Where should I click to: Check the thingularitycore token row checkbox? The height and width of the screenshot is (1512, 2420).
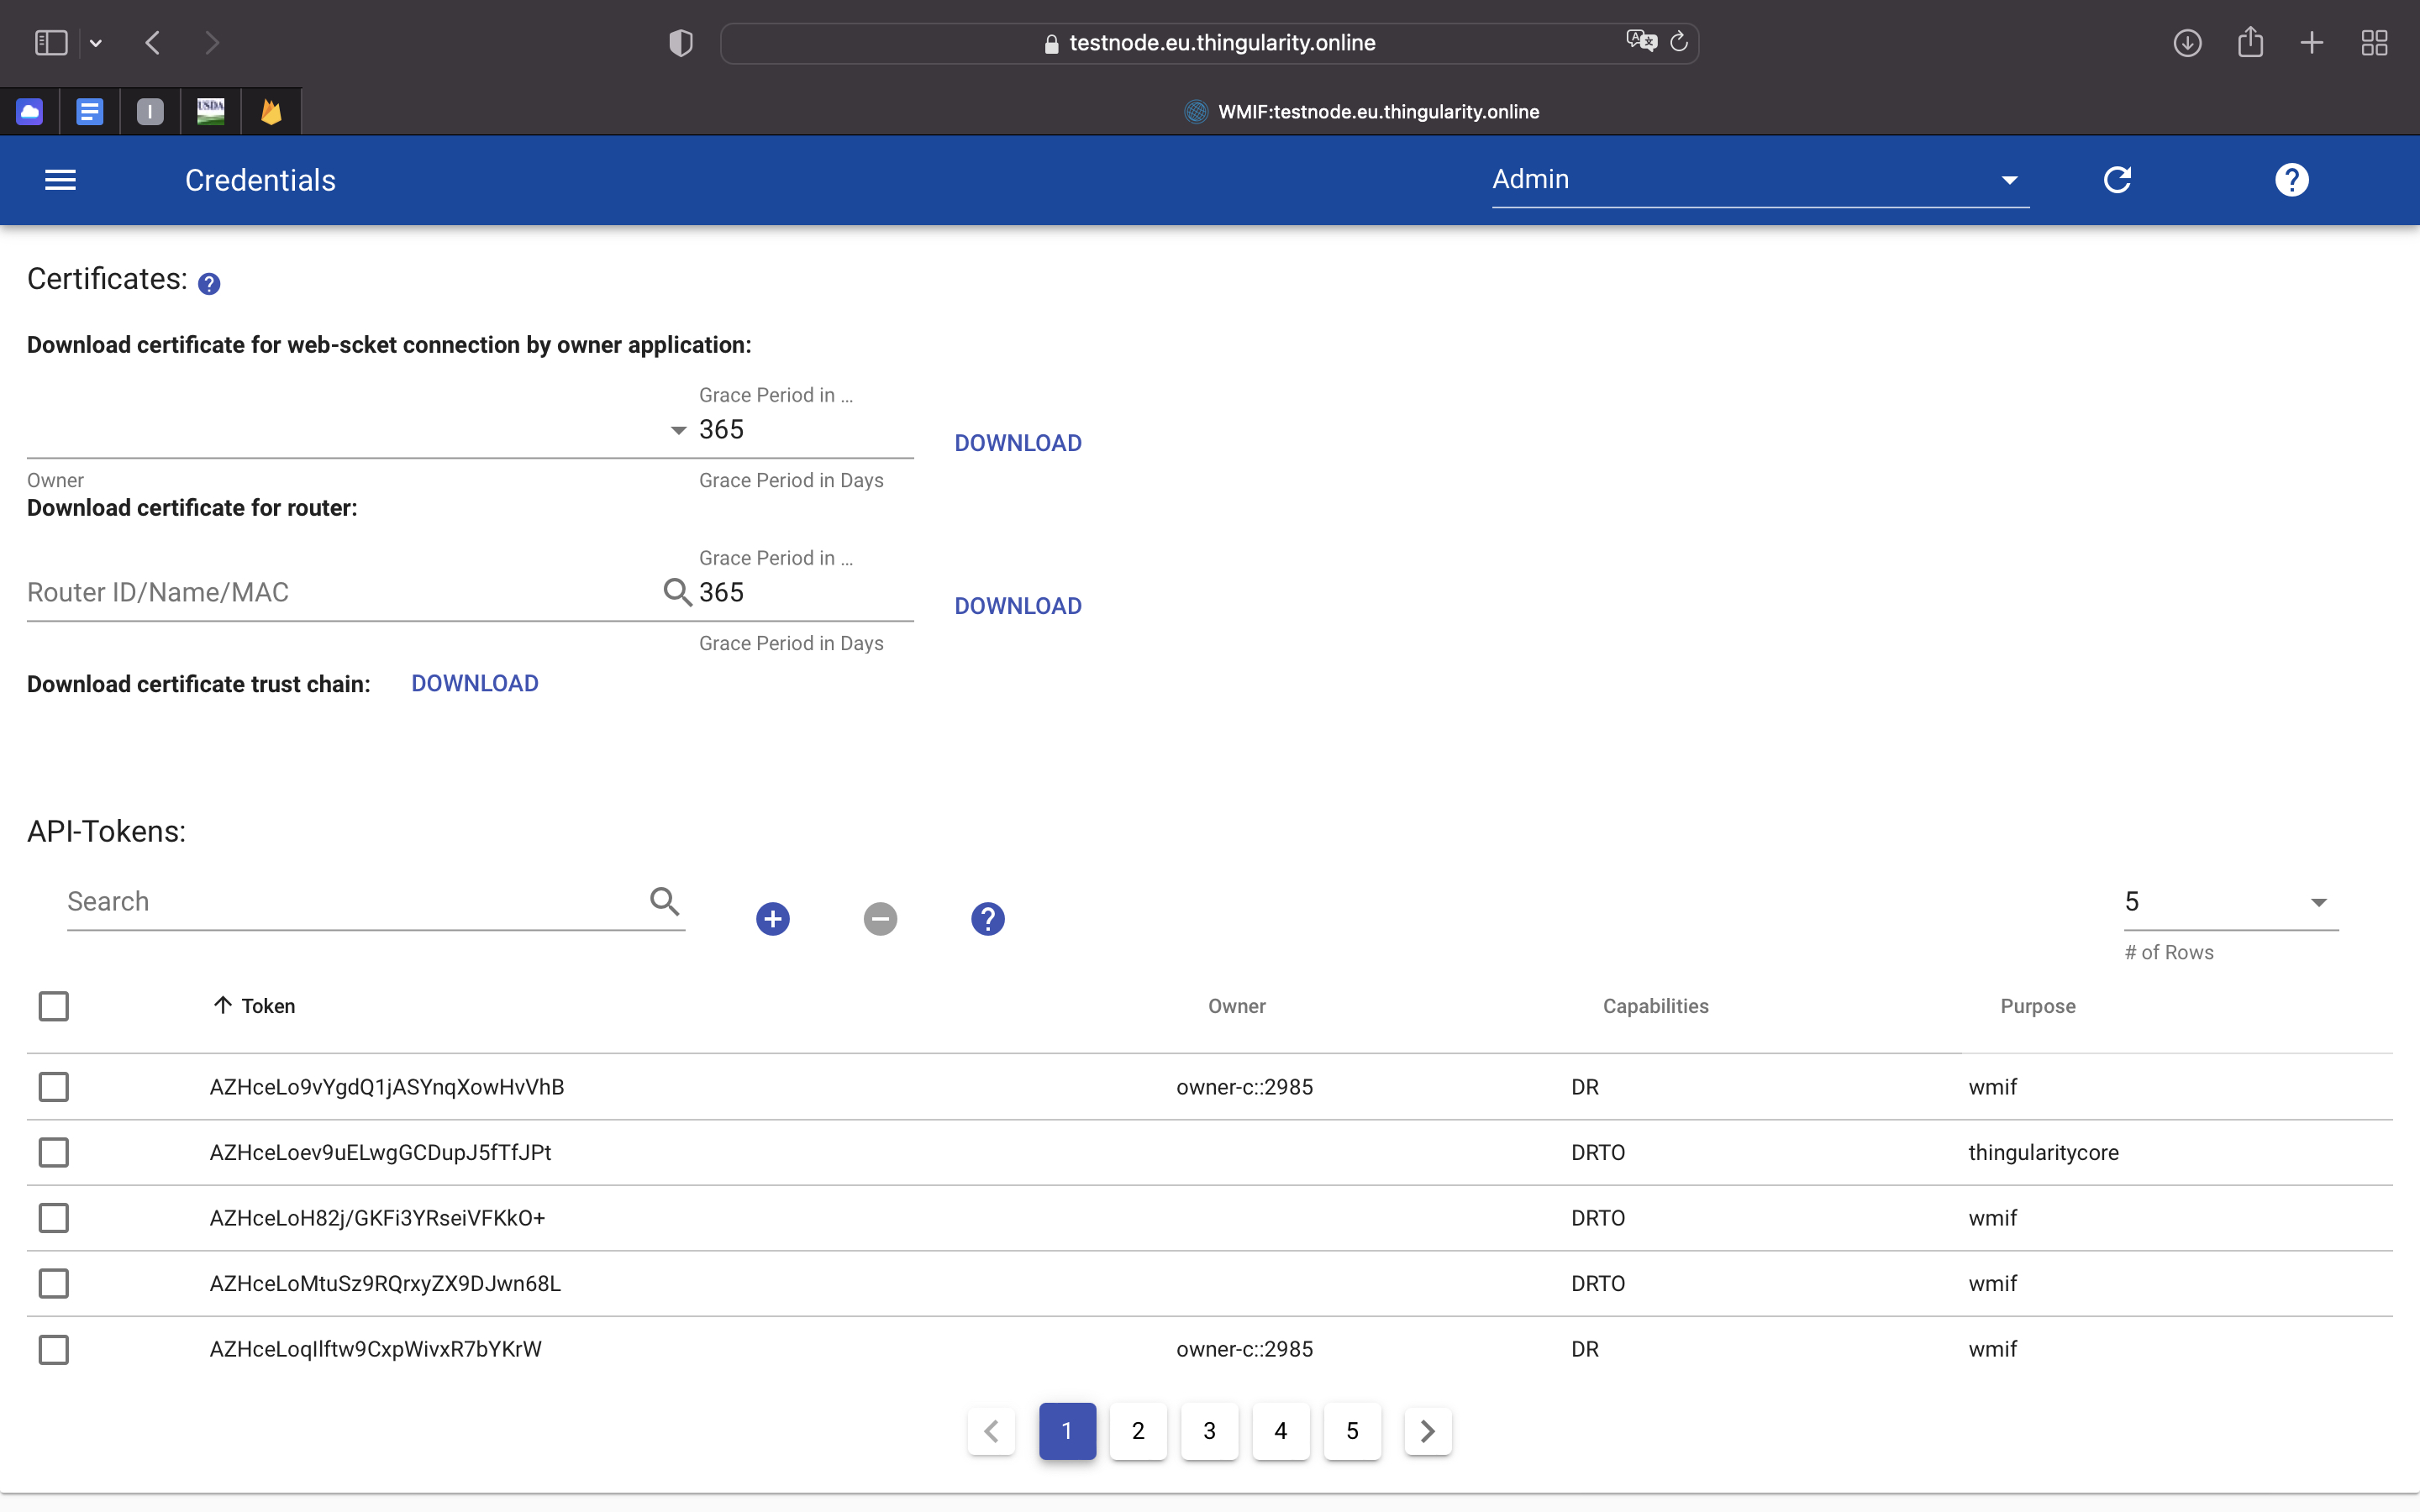[54, 1152]
